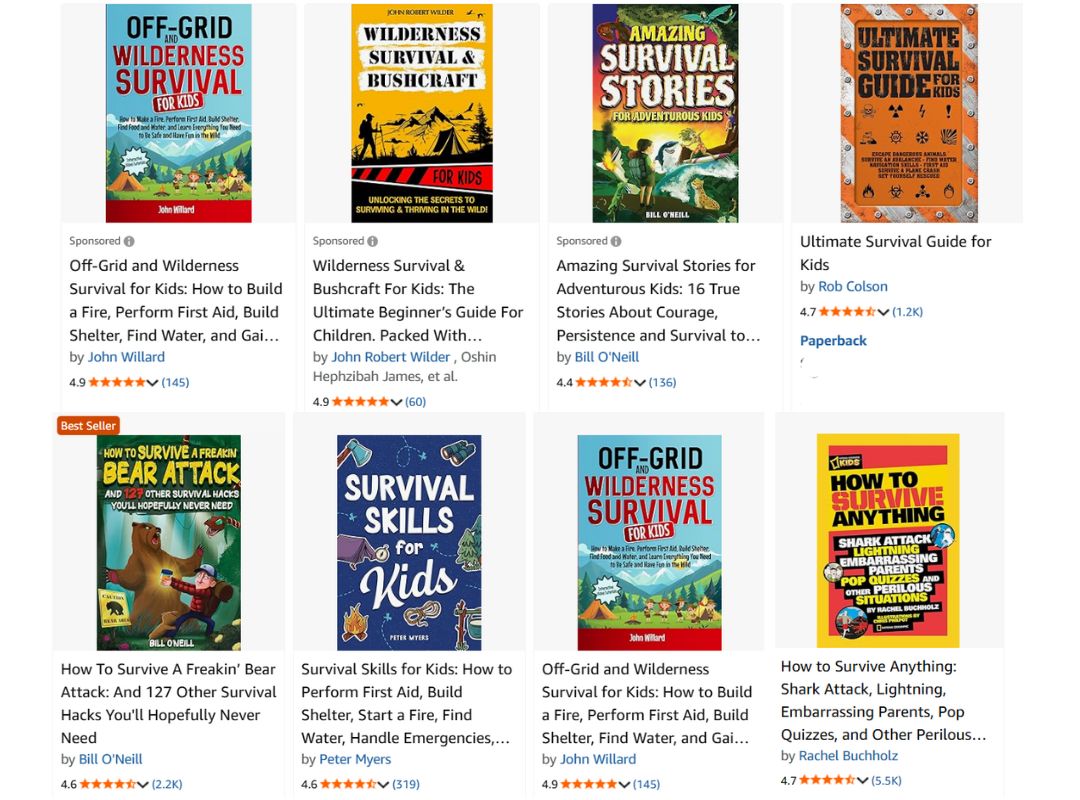The image size is (1080, 800).
Task: Expand the rating chevron beside (5.5K) reviews
Action: (x=862, y=781)
